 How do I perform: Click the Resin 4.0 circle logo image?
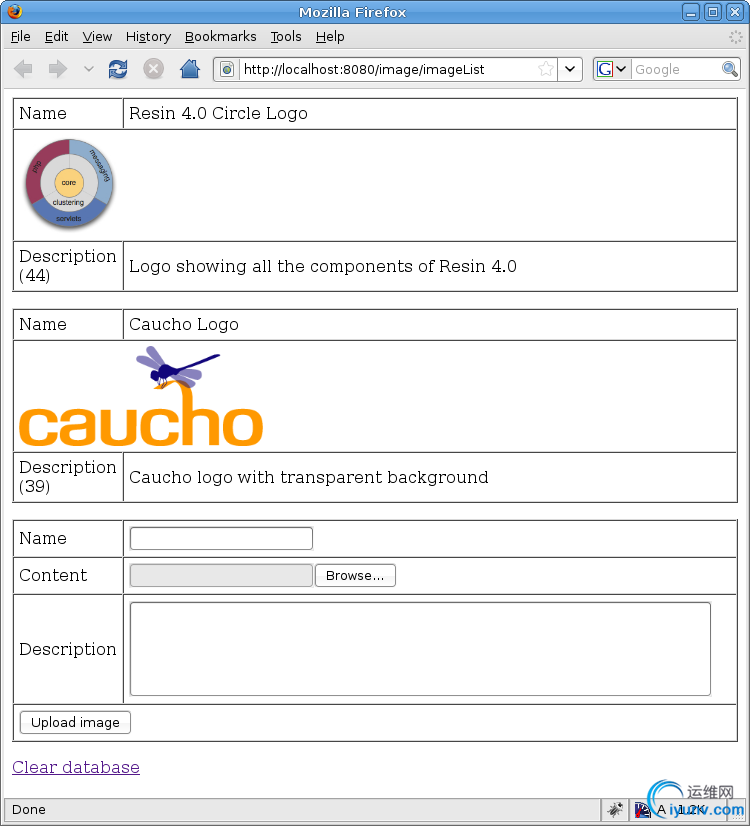pos(69,184)
